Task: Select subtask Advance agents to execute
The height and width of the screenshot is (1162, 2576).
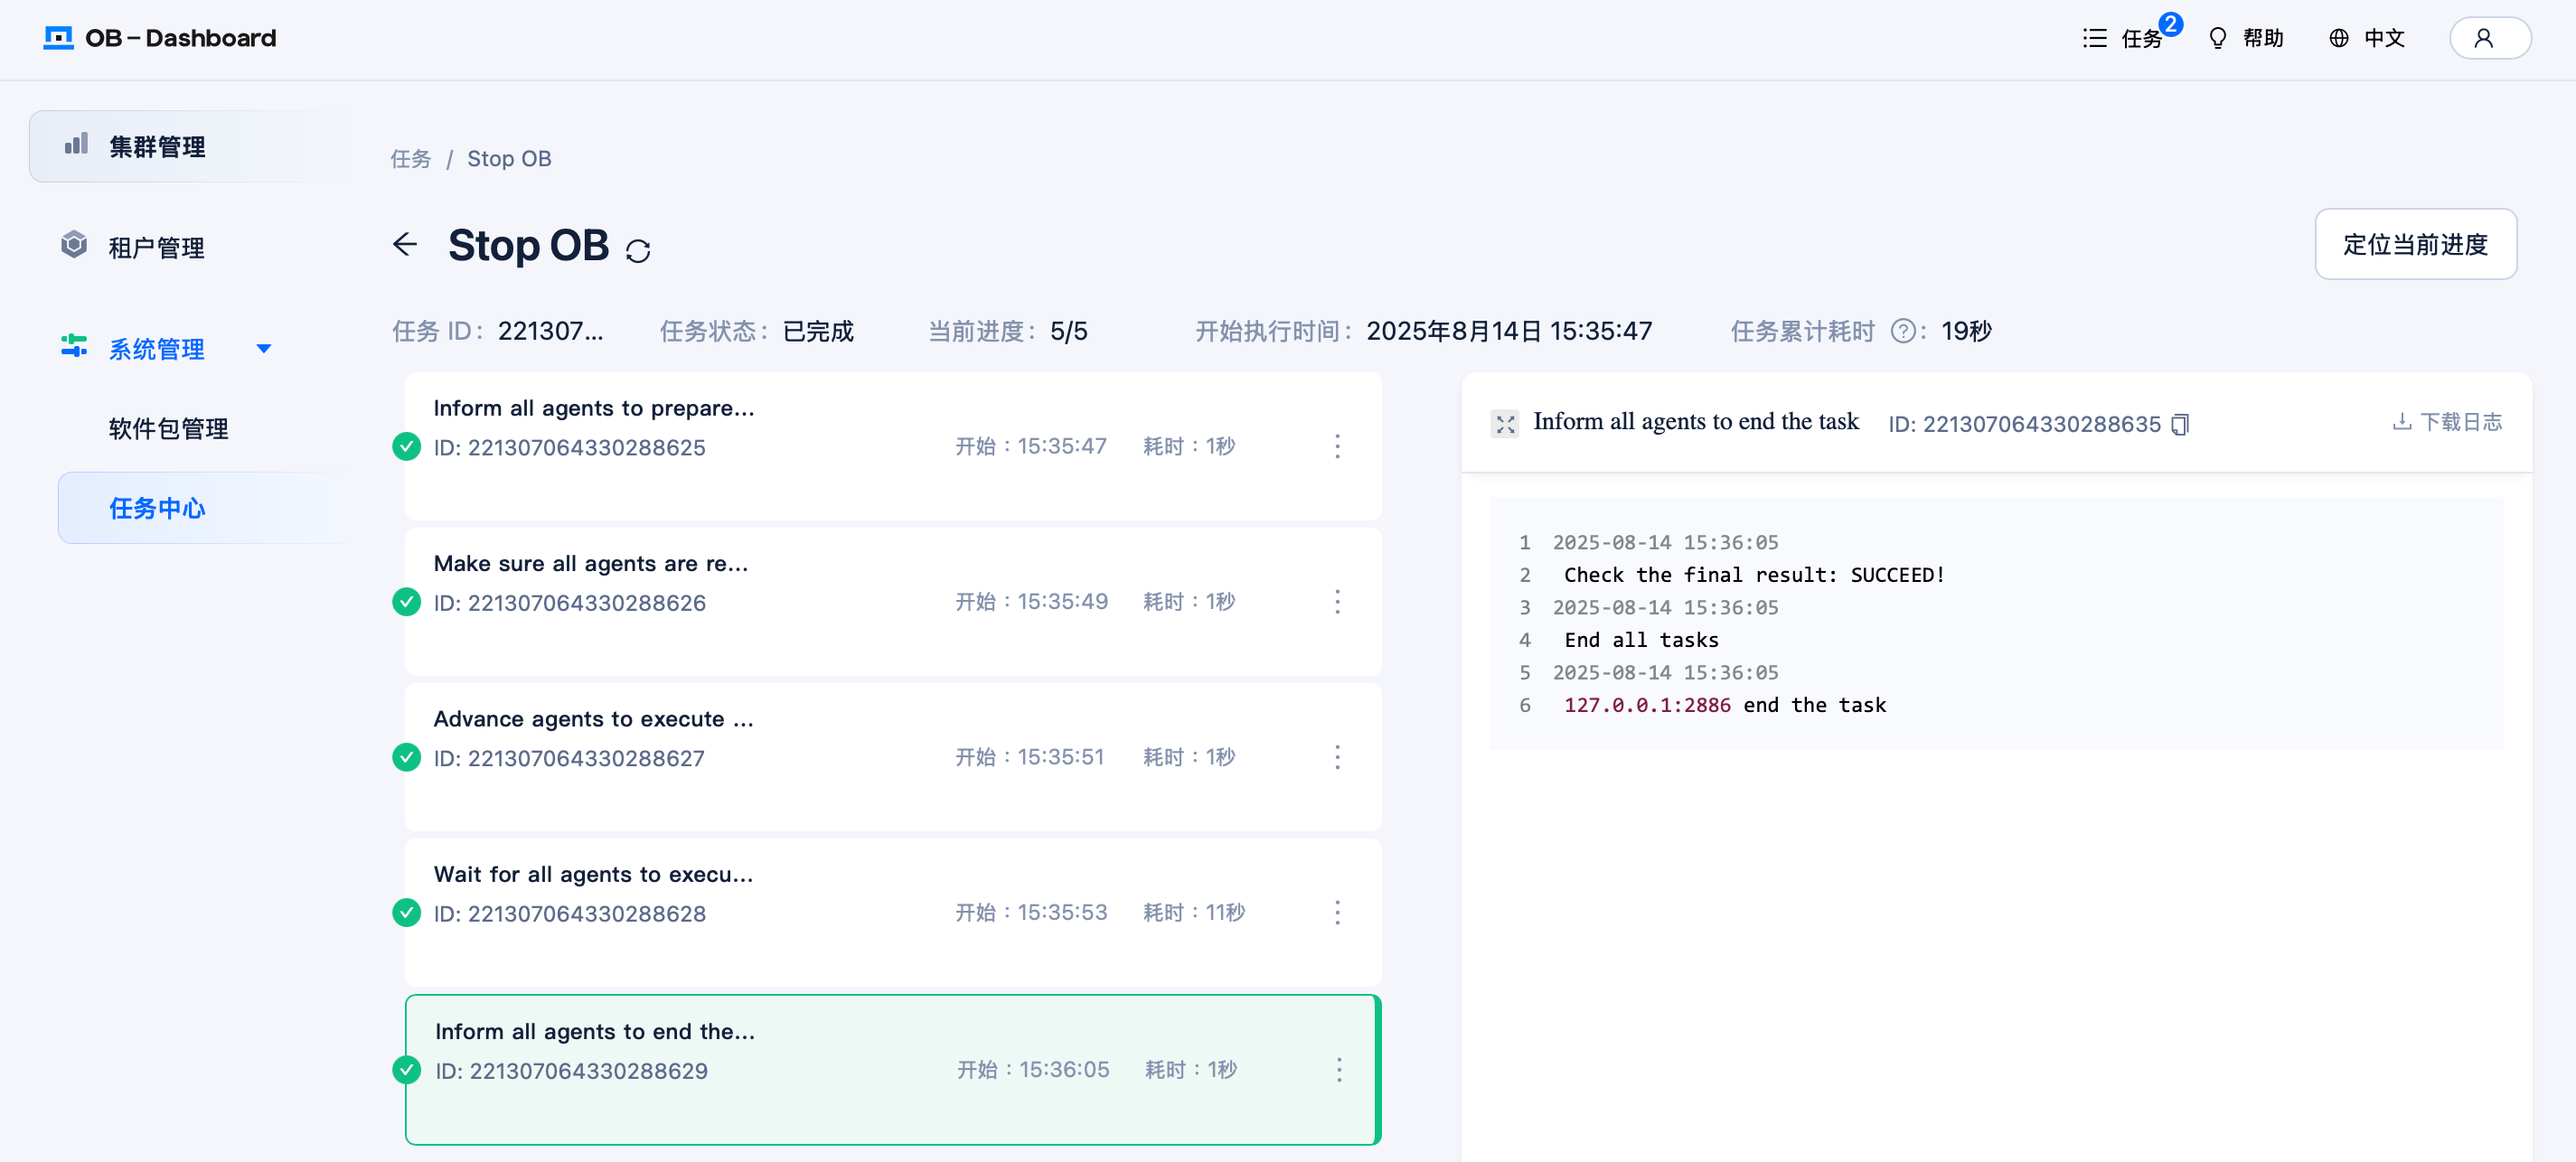Action: pyautogui.click(x=892, y=757)
